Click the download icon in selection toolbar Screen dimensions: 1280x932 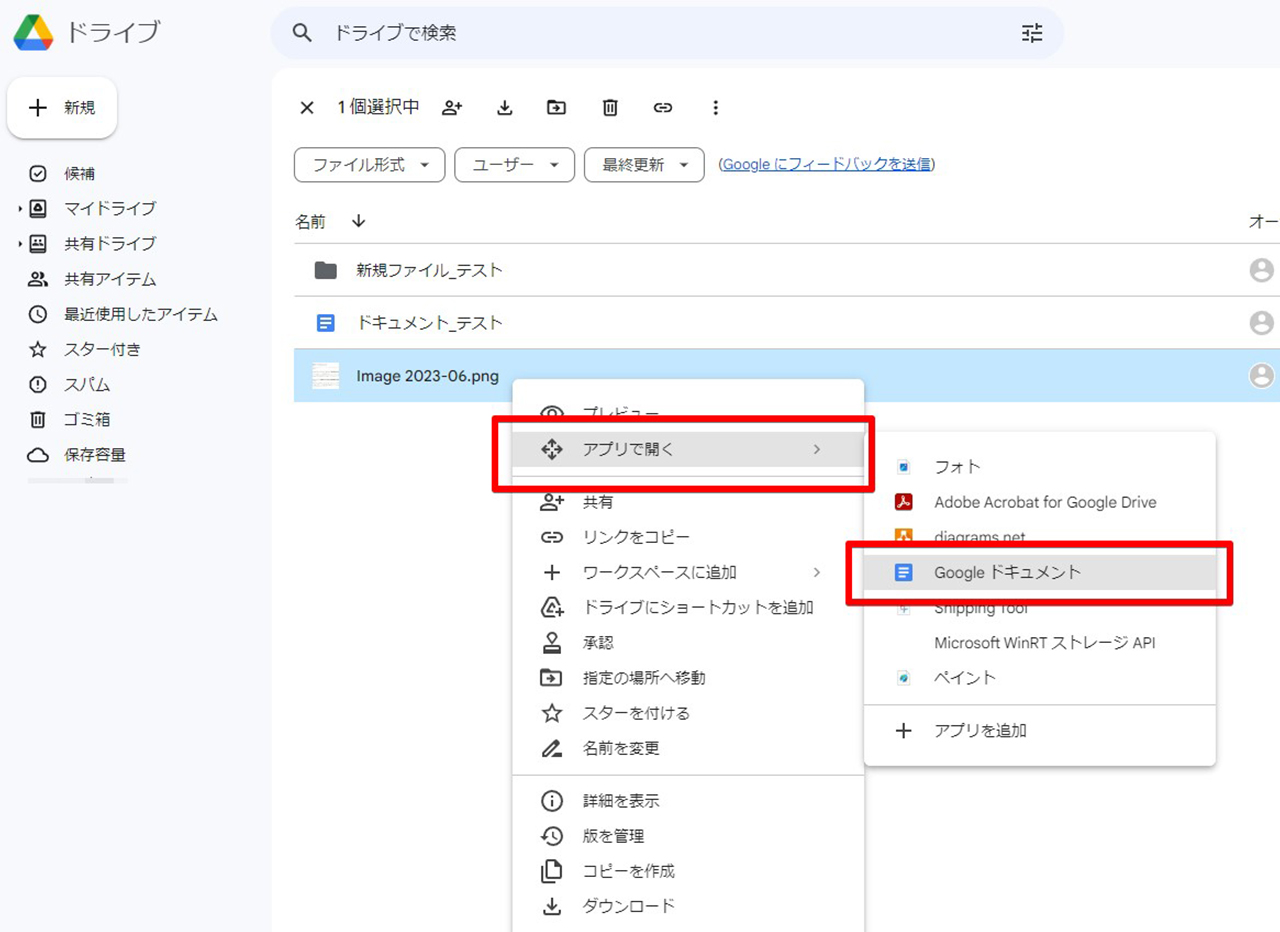click(505, 108)
